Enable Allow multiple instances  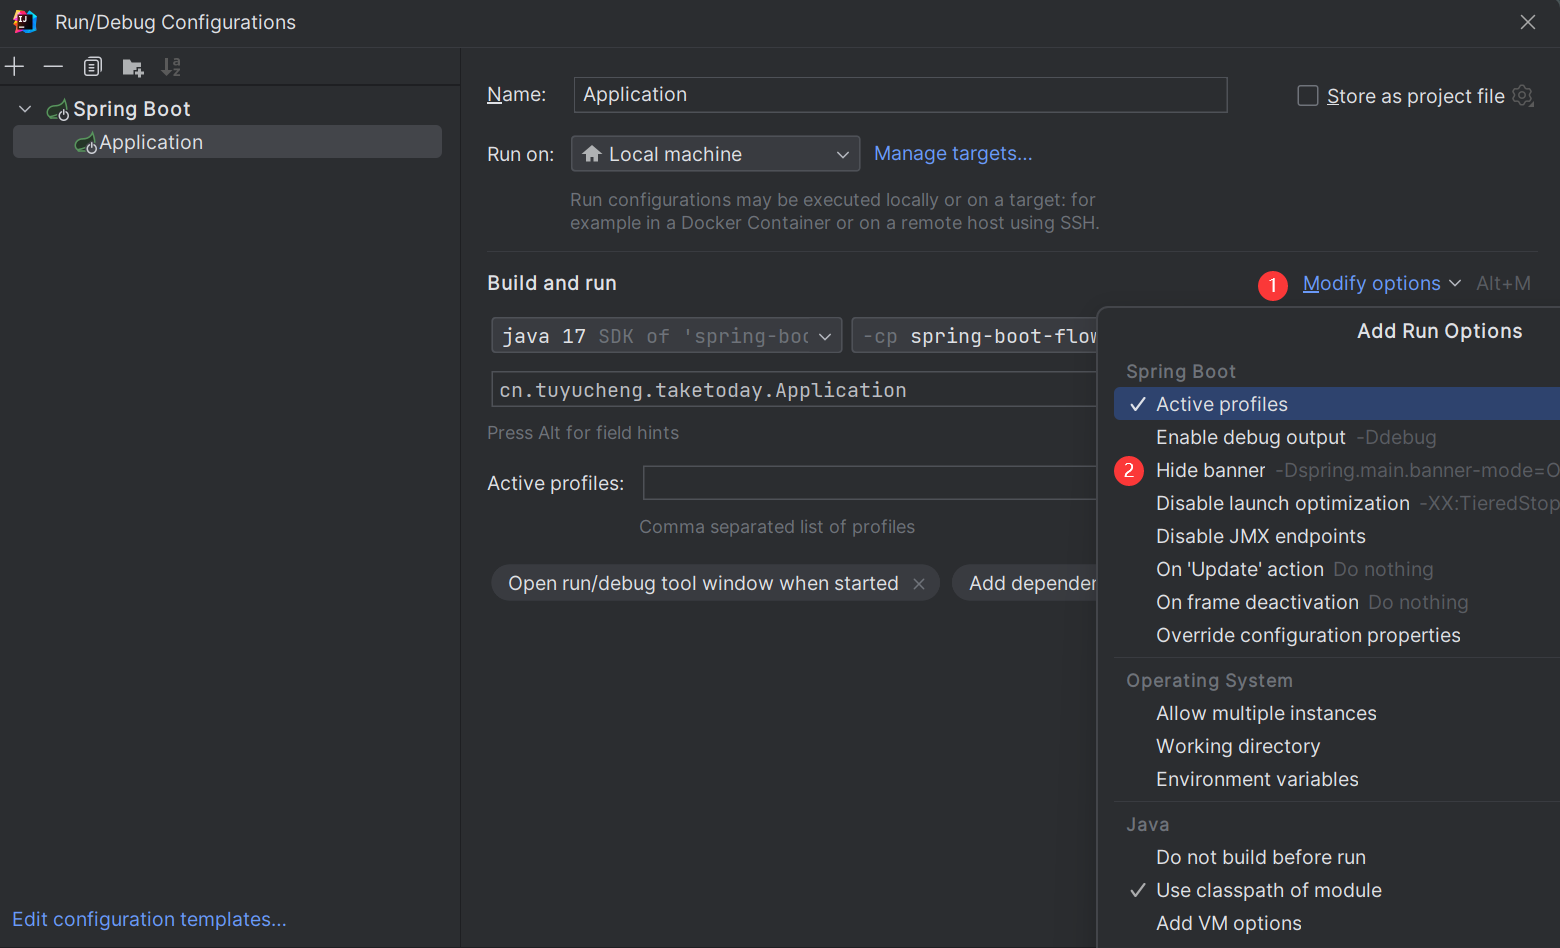[x=1337, y=713]
